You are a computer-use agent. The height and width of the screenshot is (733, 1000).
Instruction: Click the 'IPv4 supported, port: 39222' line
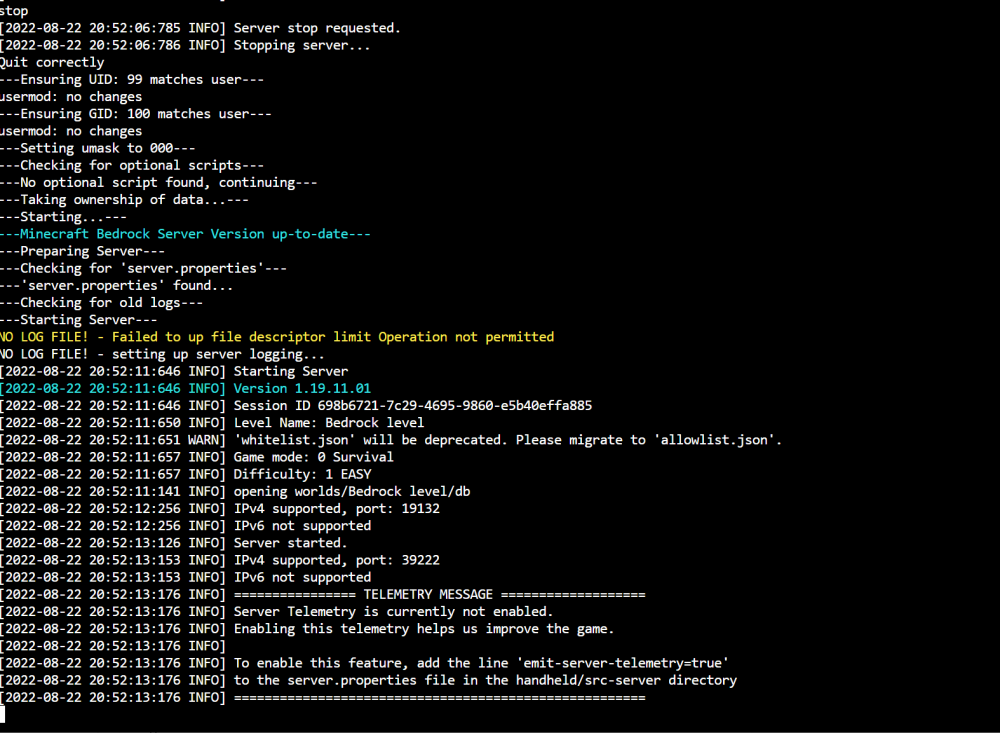(220, 560)
